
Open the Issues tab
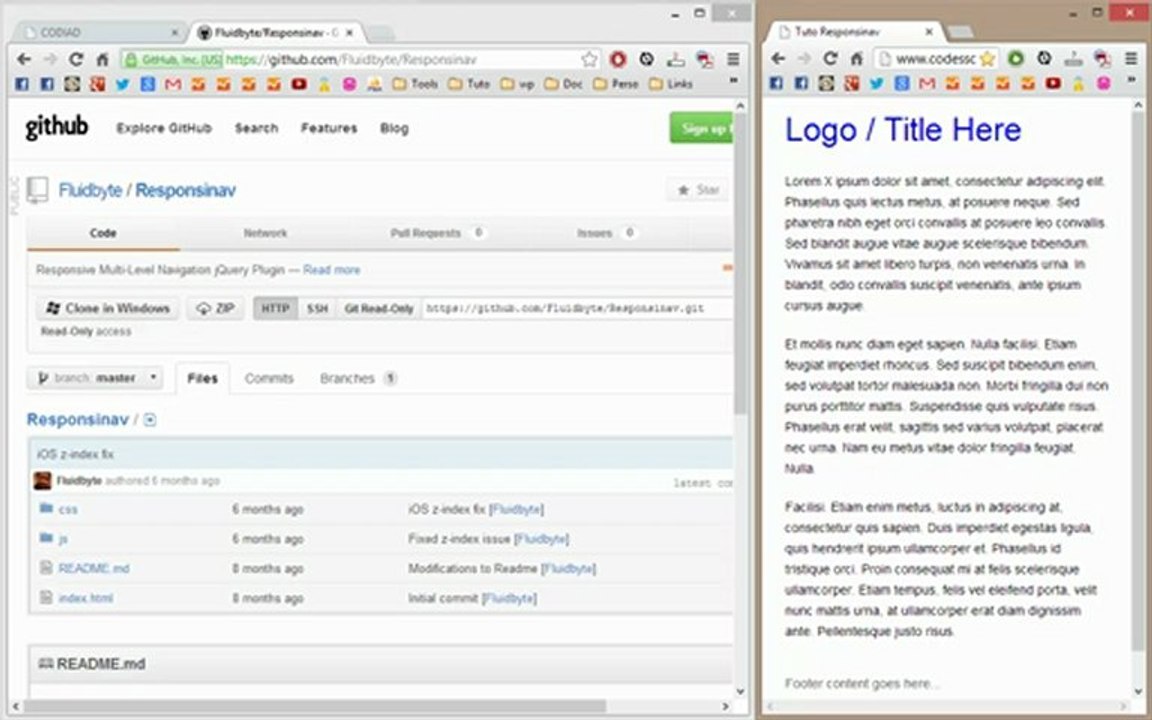click(x=605, y=233)
